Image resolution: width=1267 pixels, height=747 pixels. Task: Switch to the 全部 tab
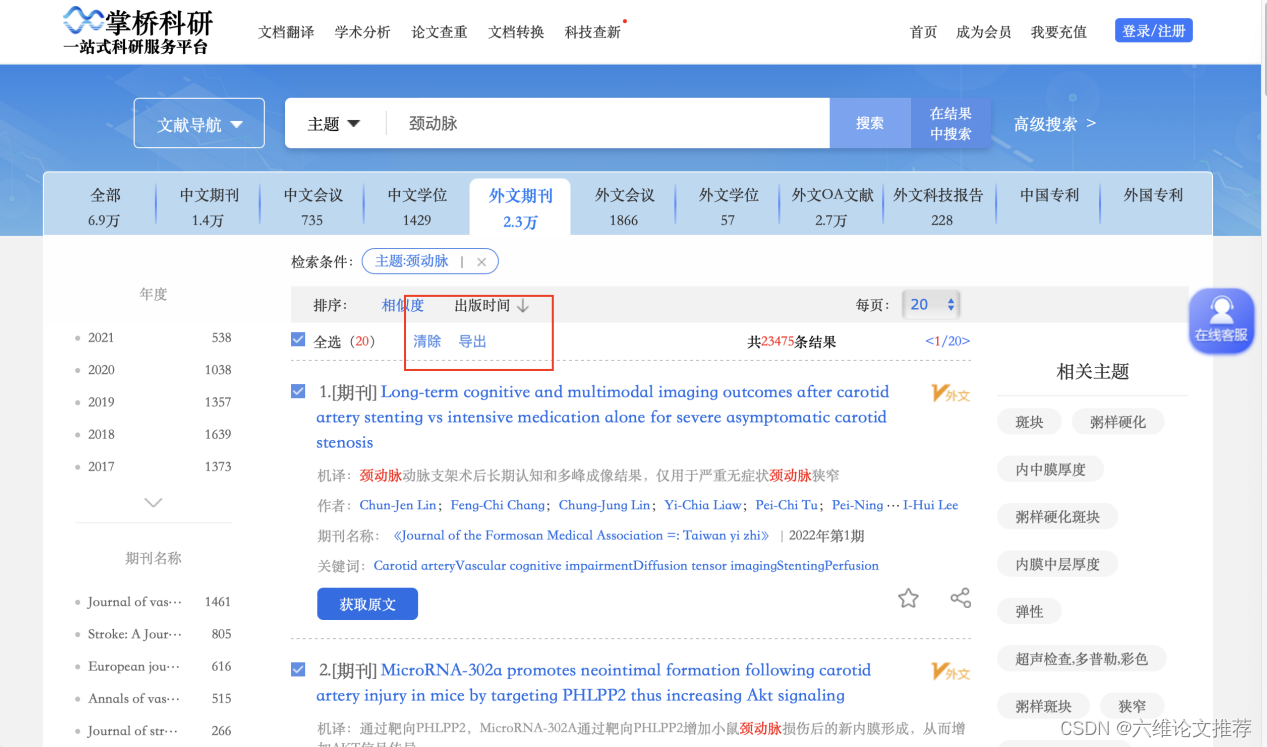pyautogui.click(x=105, y=205)
